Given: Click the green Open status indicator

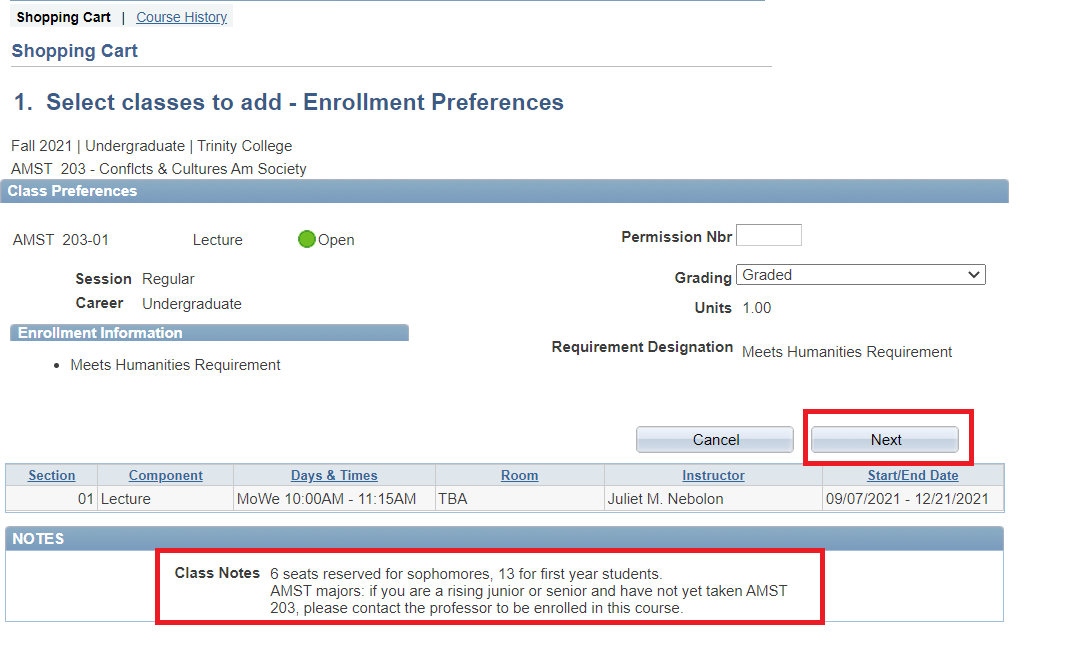Looking at the screenshot, I should coord(306,239).
